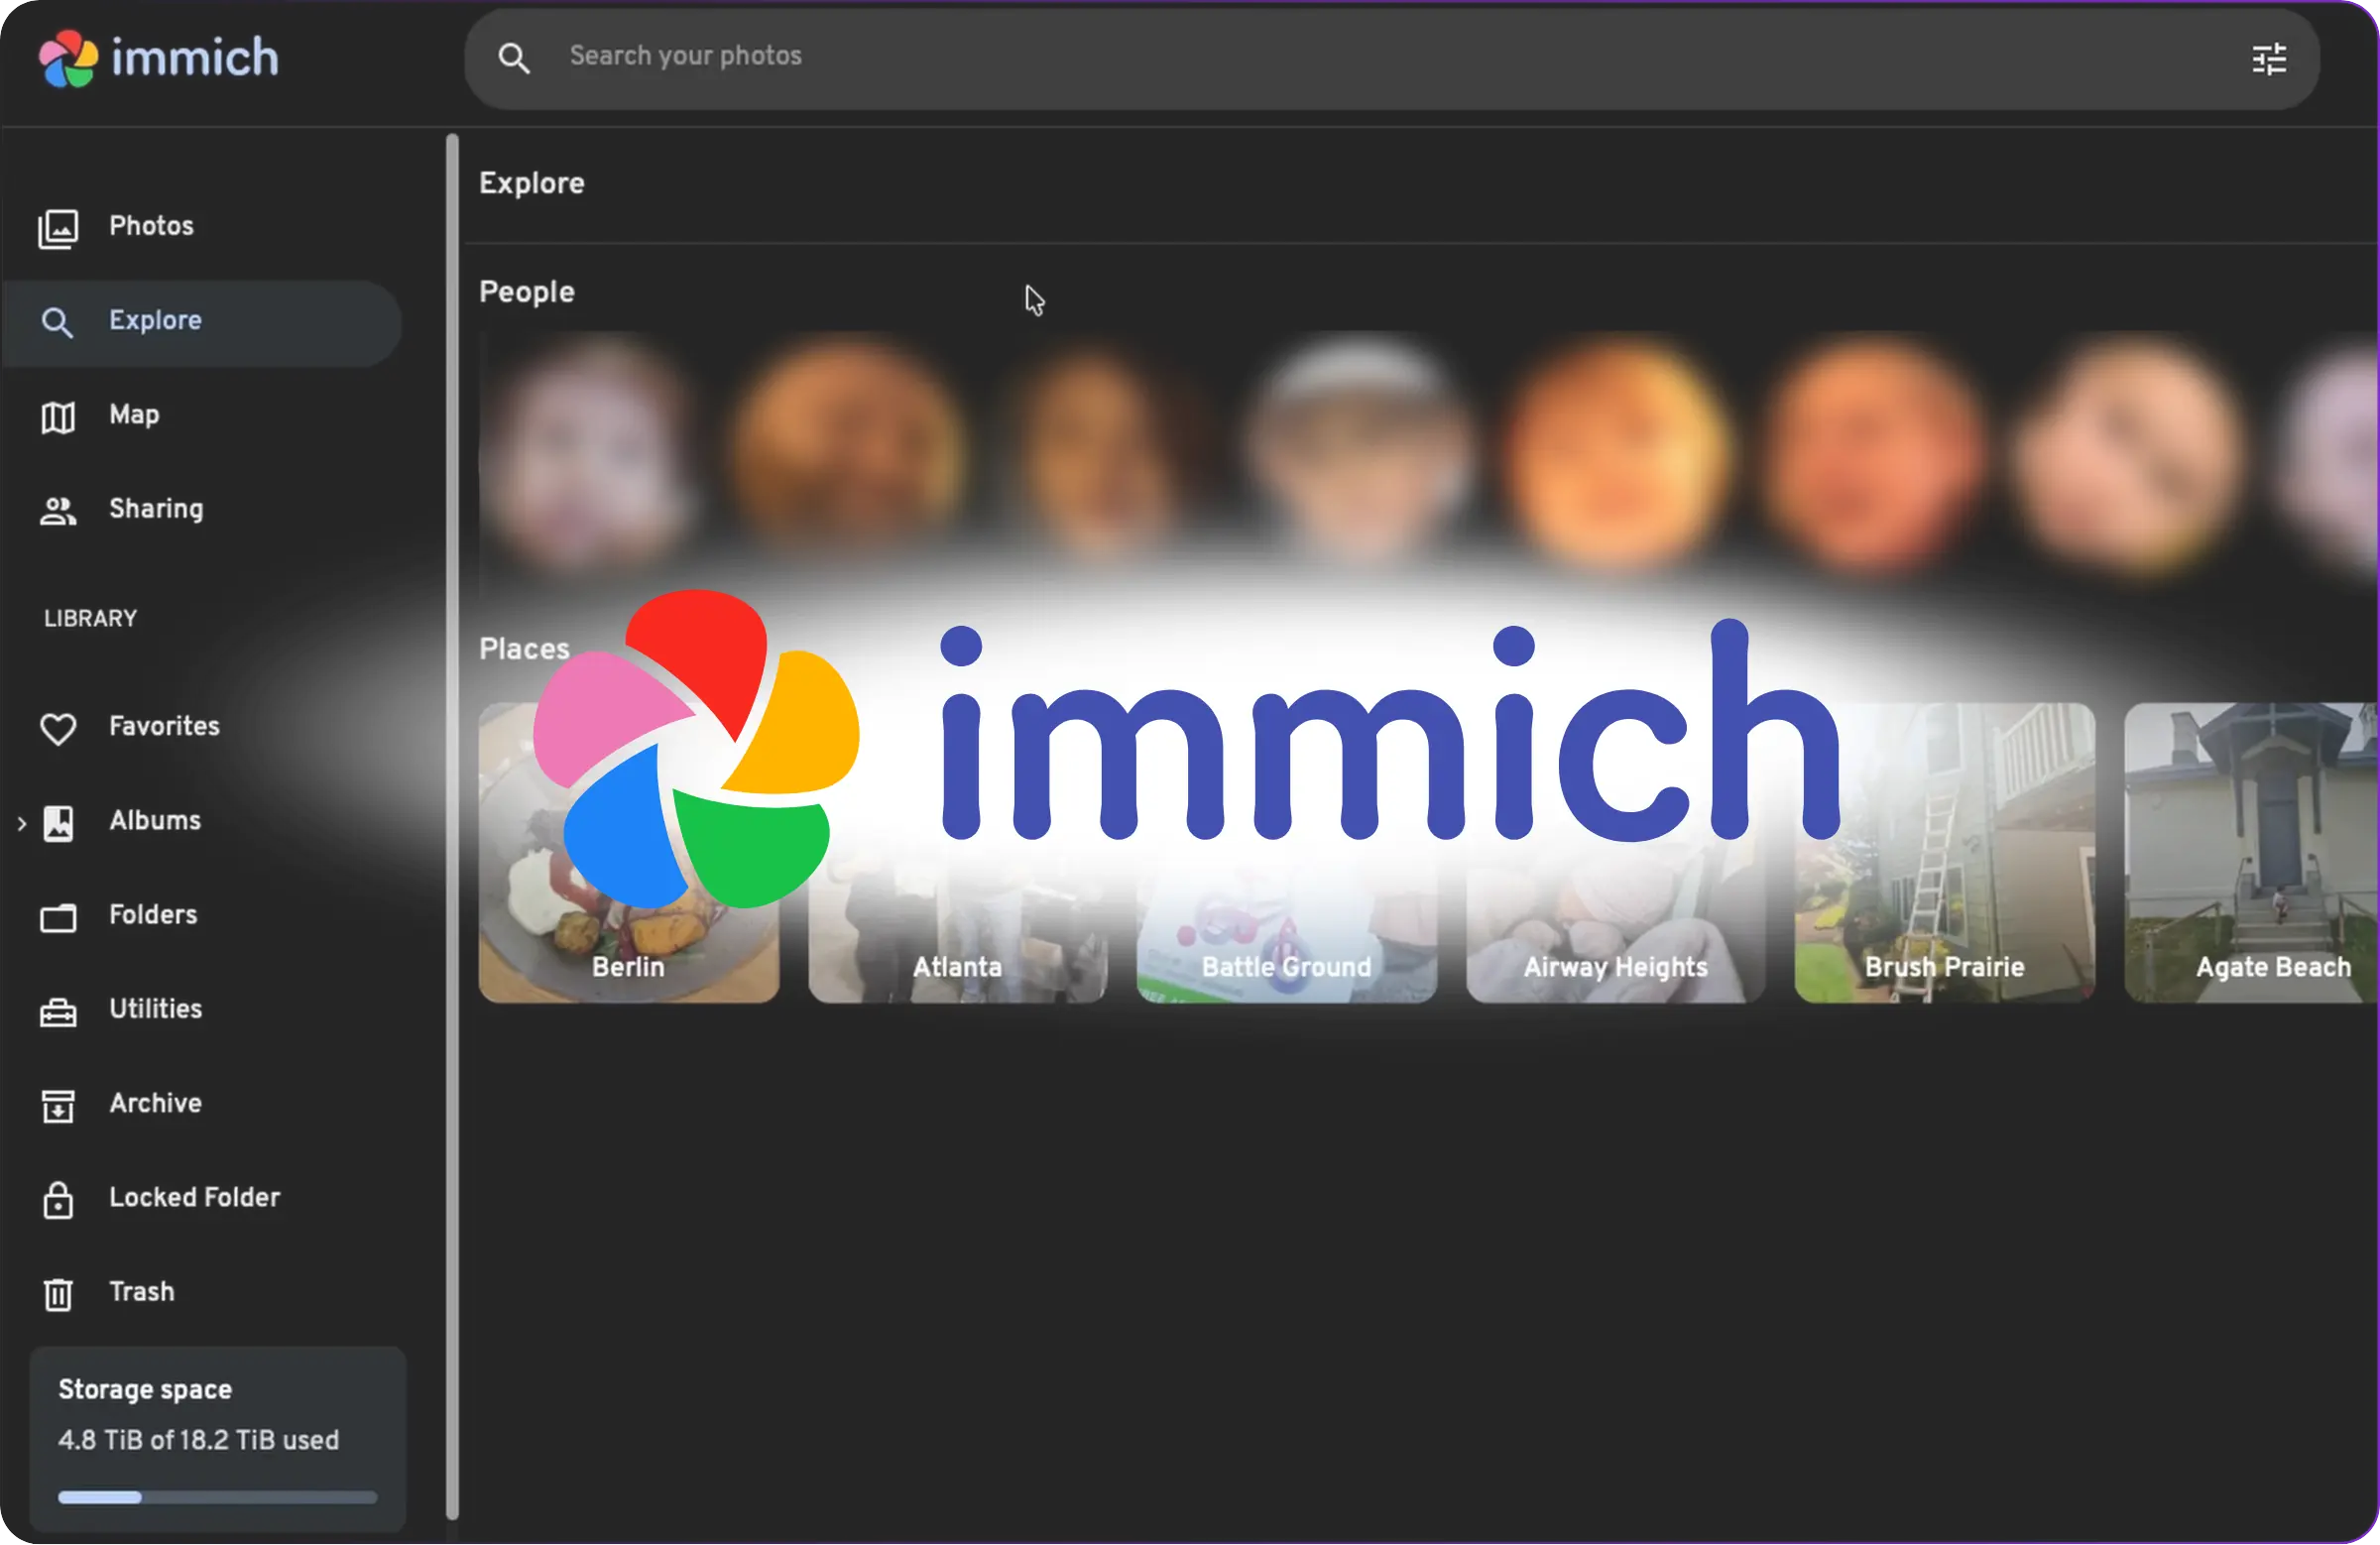This screenshot has height=1545, width=2380.
Task: Focus the Search your photos field
Action: tap(1391, 58)
